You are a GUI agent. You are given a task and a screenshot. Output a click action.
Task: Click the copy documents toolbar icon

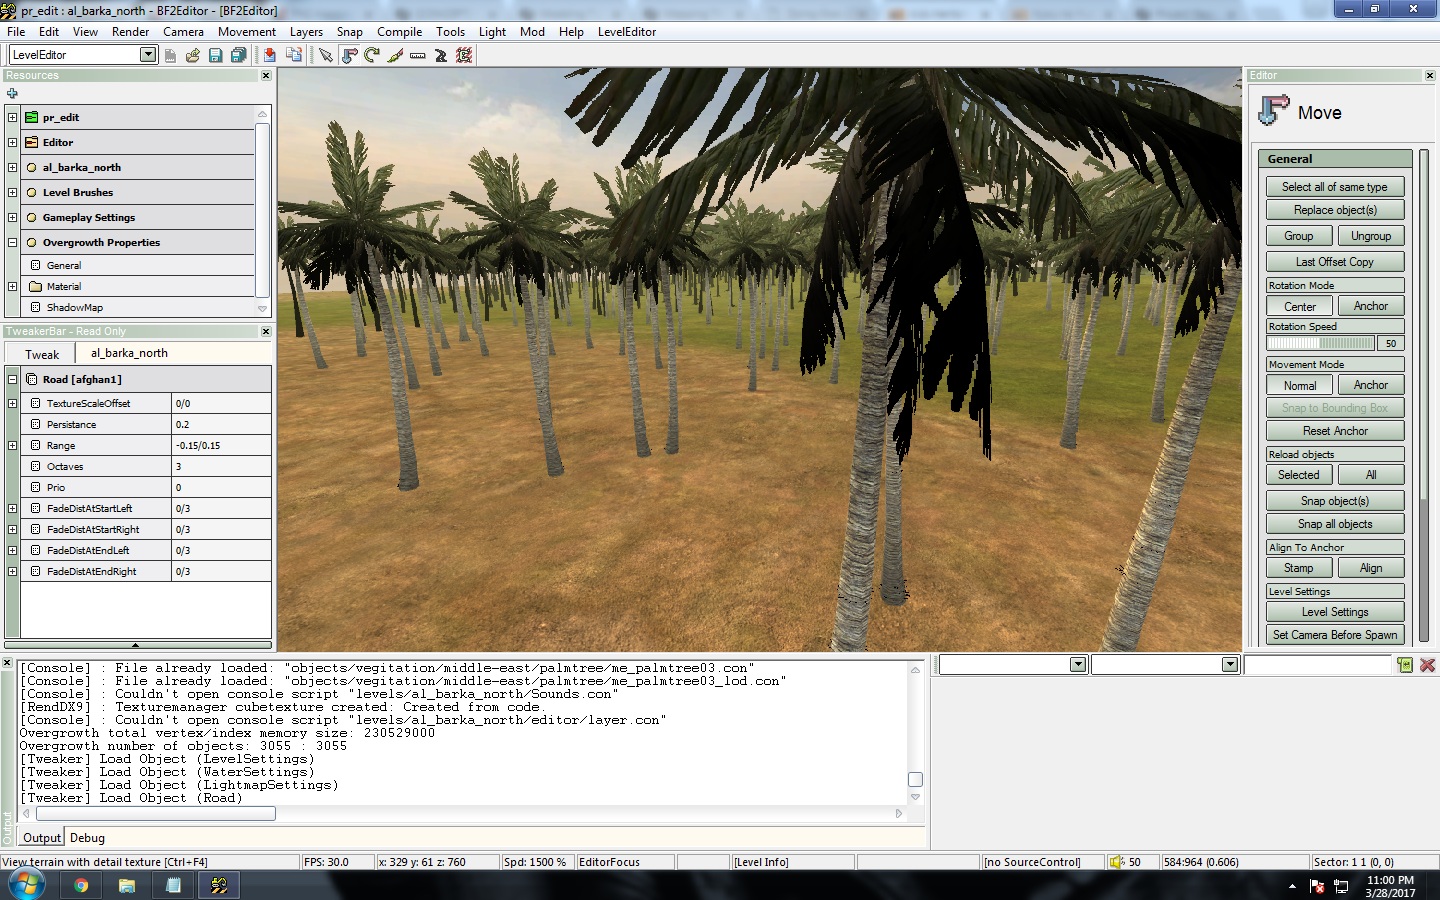coord(294,55)
